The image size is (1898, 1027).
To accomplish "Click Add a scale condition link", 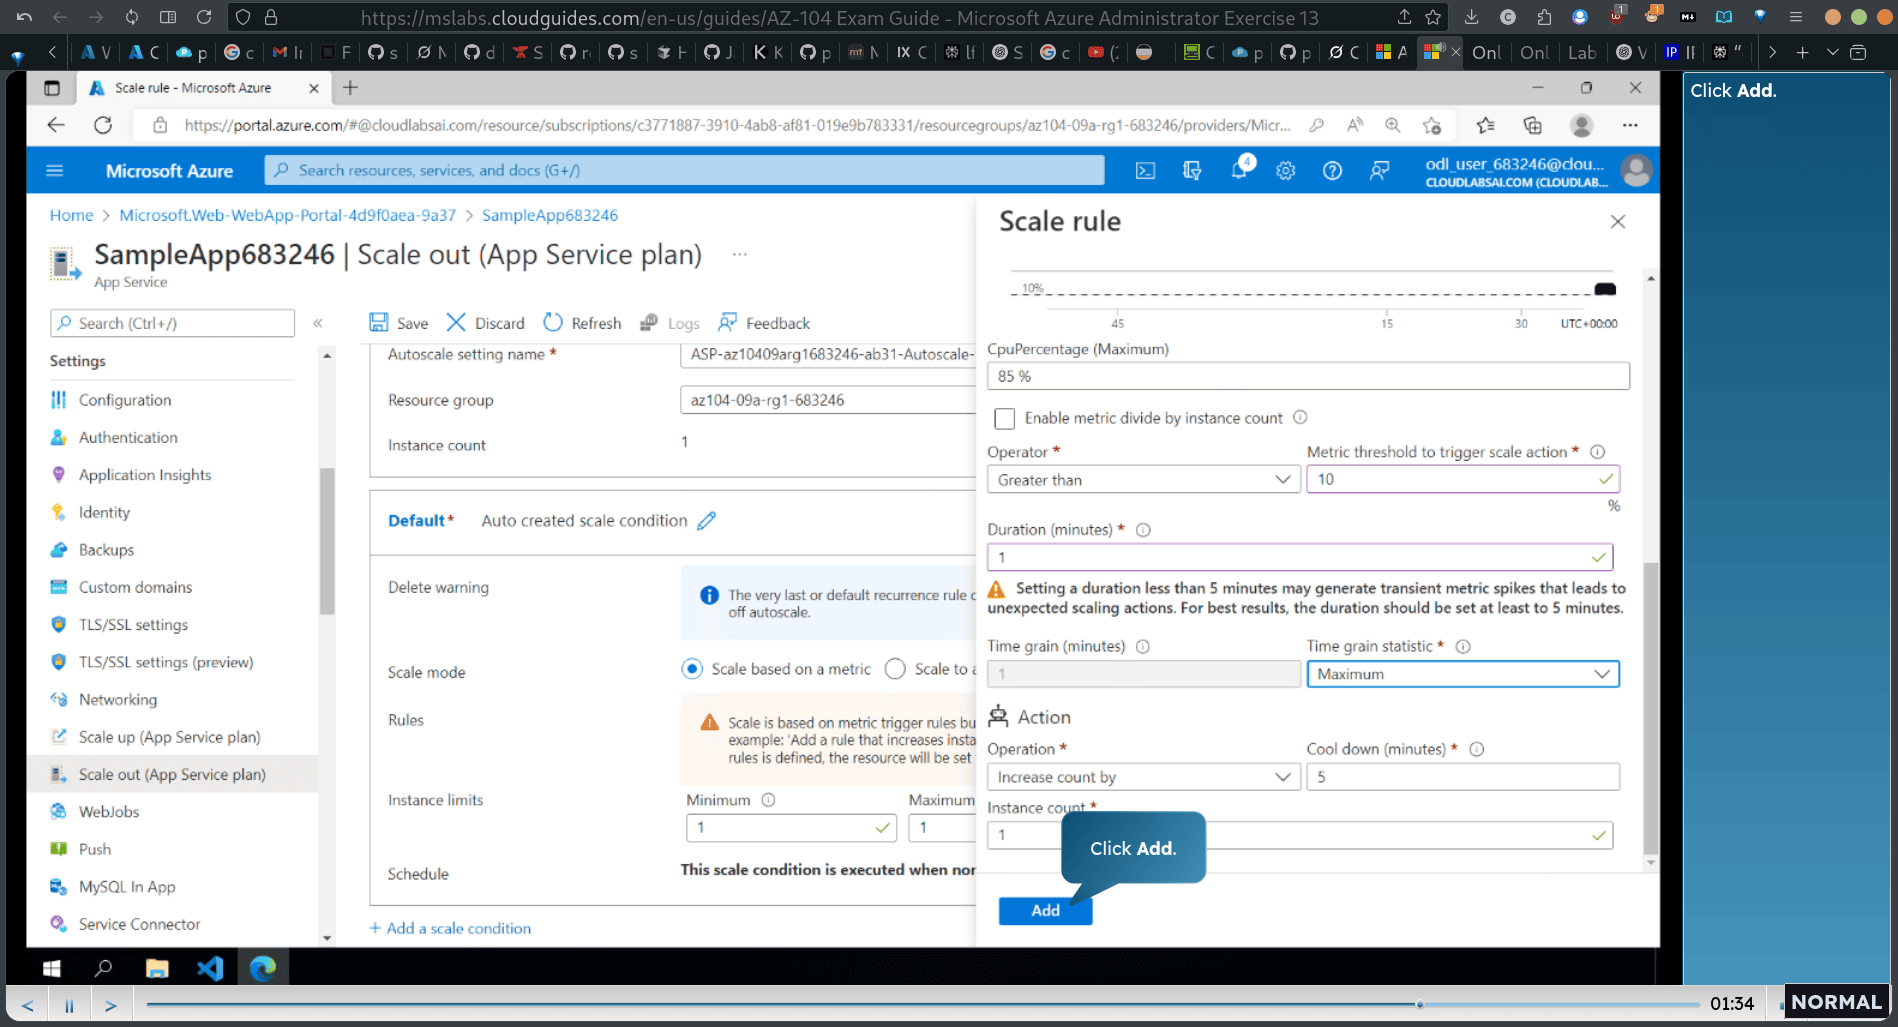I will pos(450,928).
